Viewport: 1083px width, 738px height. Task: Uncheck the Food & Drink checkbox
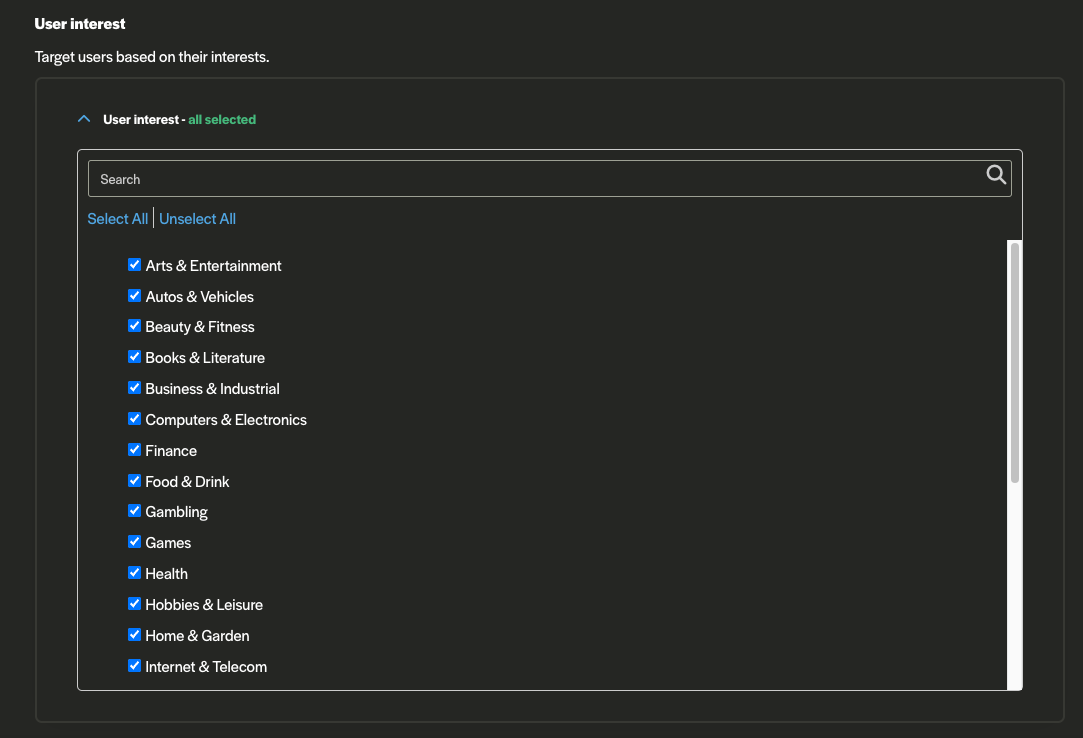(134, 481)
